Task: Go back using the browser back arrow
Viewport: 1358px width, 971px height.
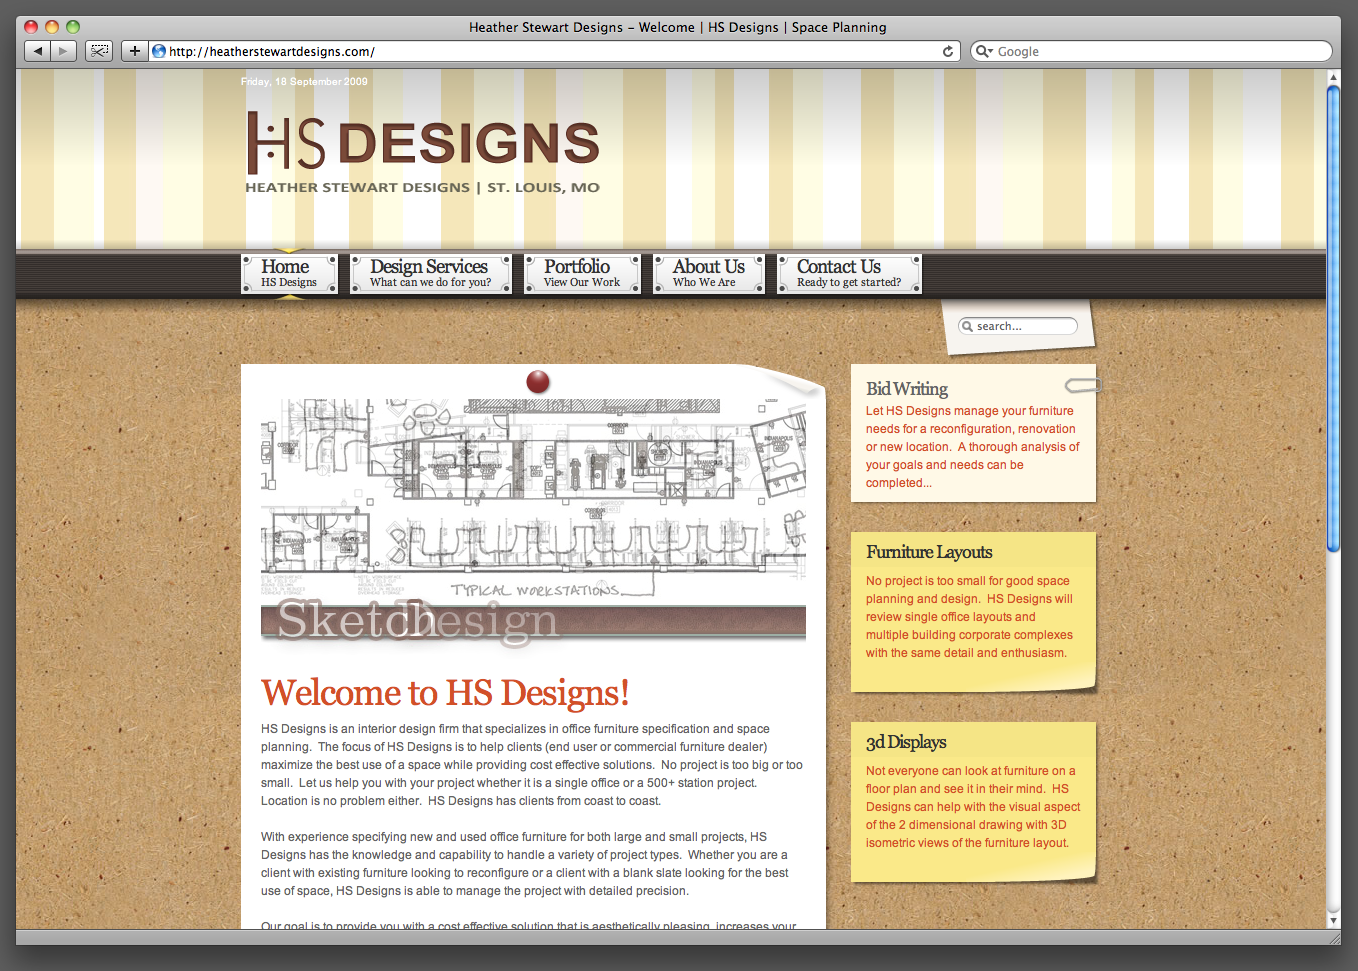Action: coord(38,51)
